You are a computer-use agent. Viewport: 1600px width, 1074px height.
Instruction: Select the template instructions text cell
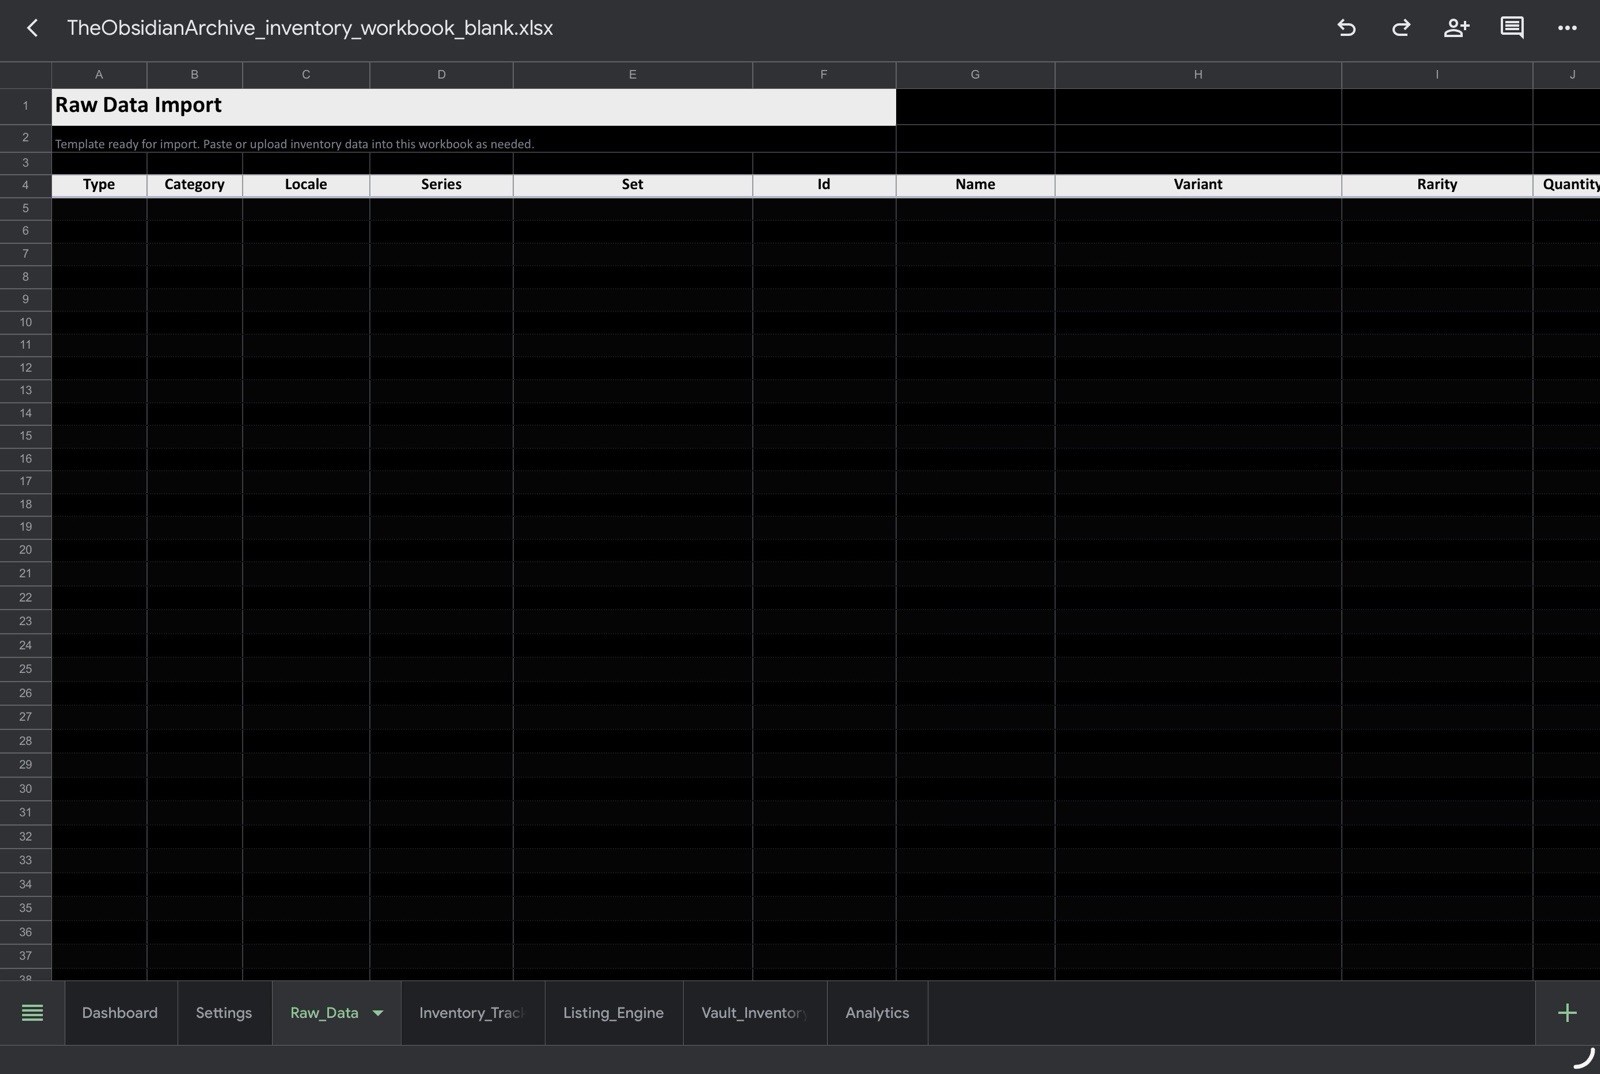(x=474, y=139)
